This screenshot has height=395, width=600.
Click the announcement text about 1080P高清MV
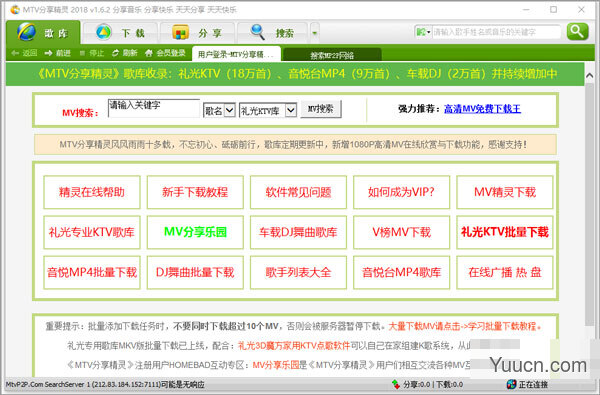294,145
